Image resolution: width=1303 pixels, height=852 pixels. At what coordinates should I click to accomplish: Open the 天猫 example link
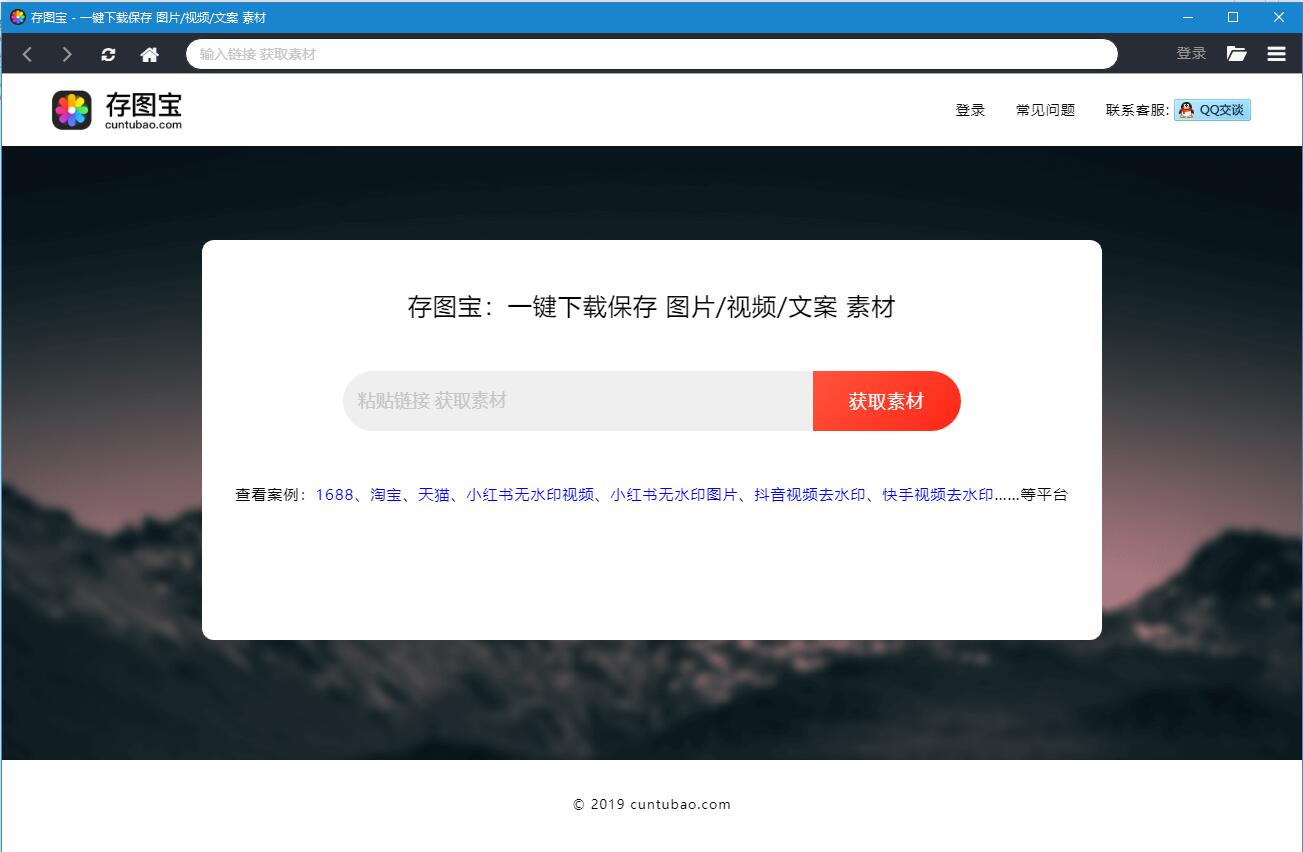coord(434,495)
